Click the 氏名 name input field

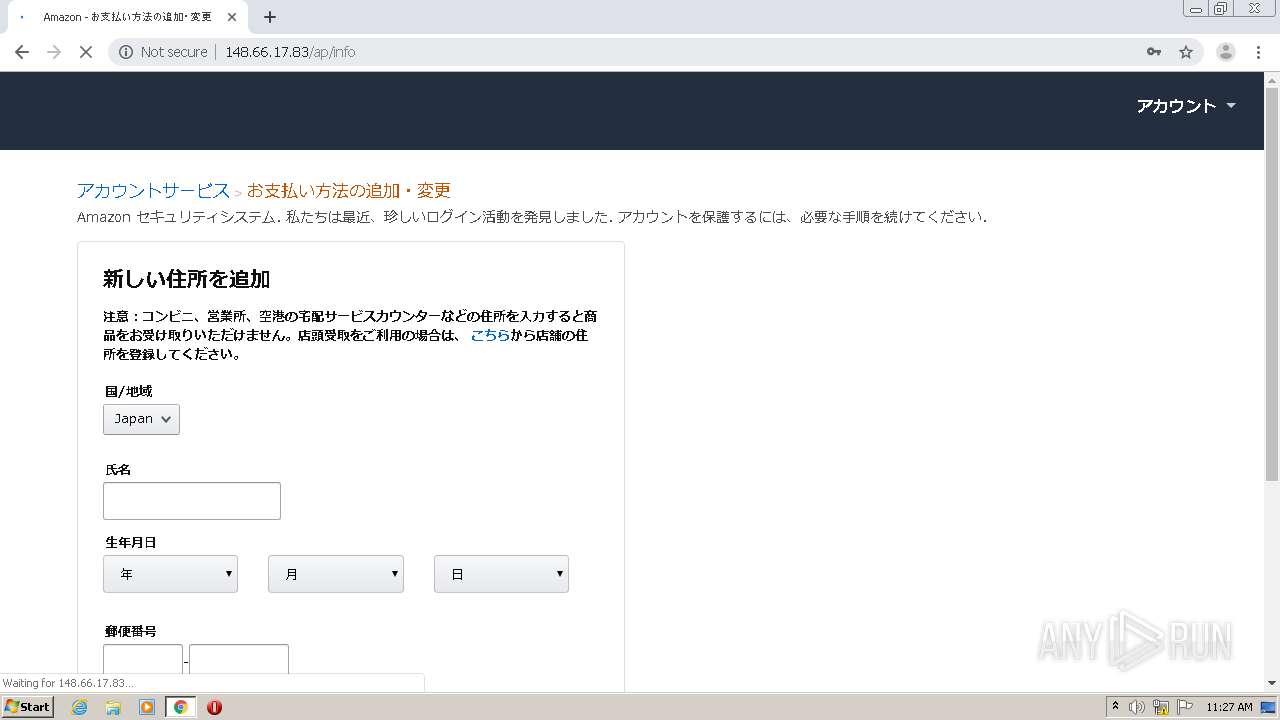[192, 501]
